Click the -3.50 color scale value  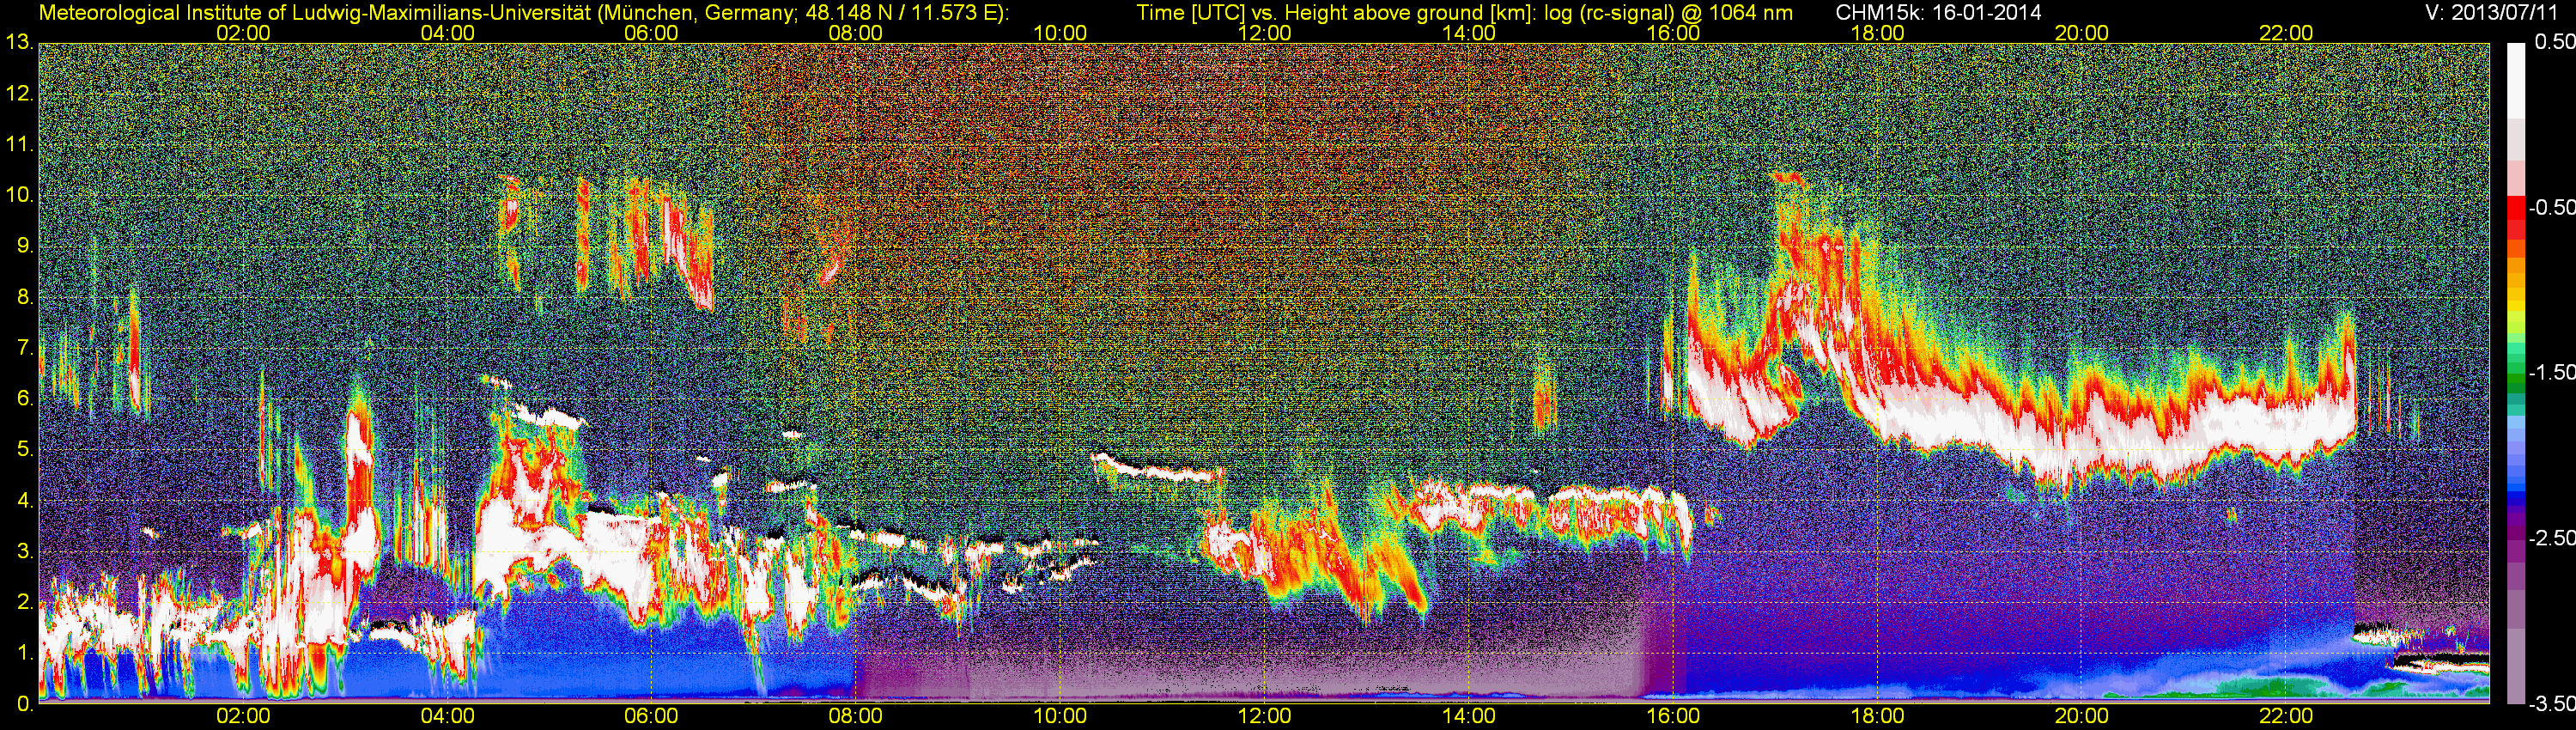point(2552,703)
